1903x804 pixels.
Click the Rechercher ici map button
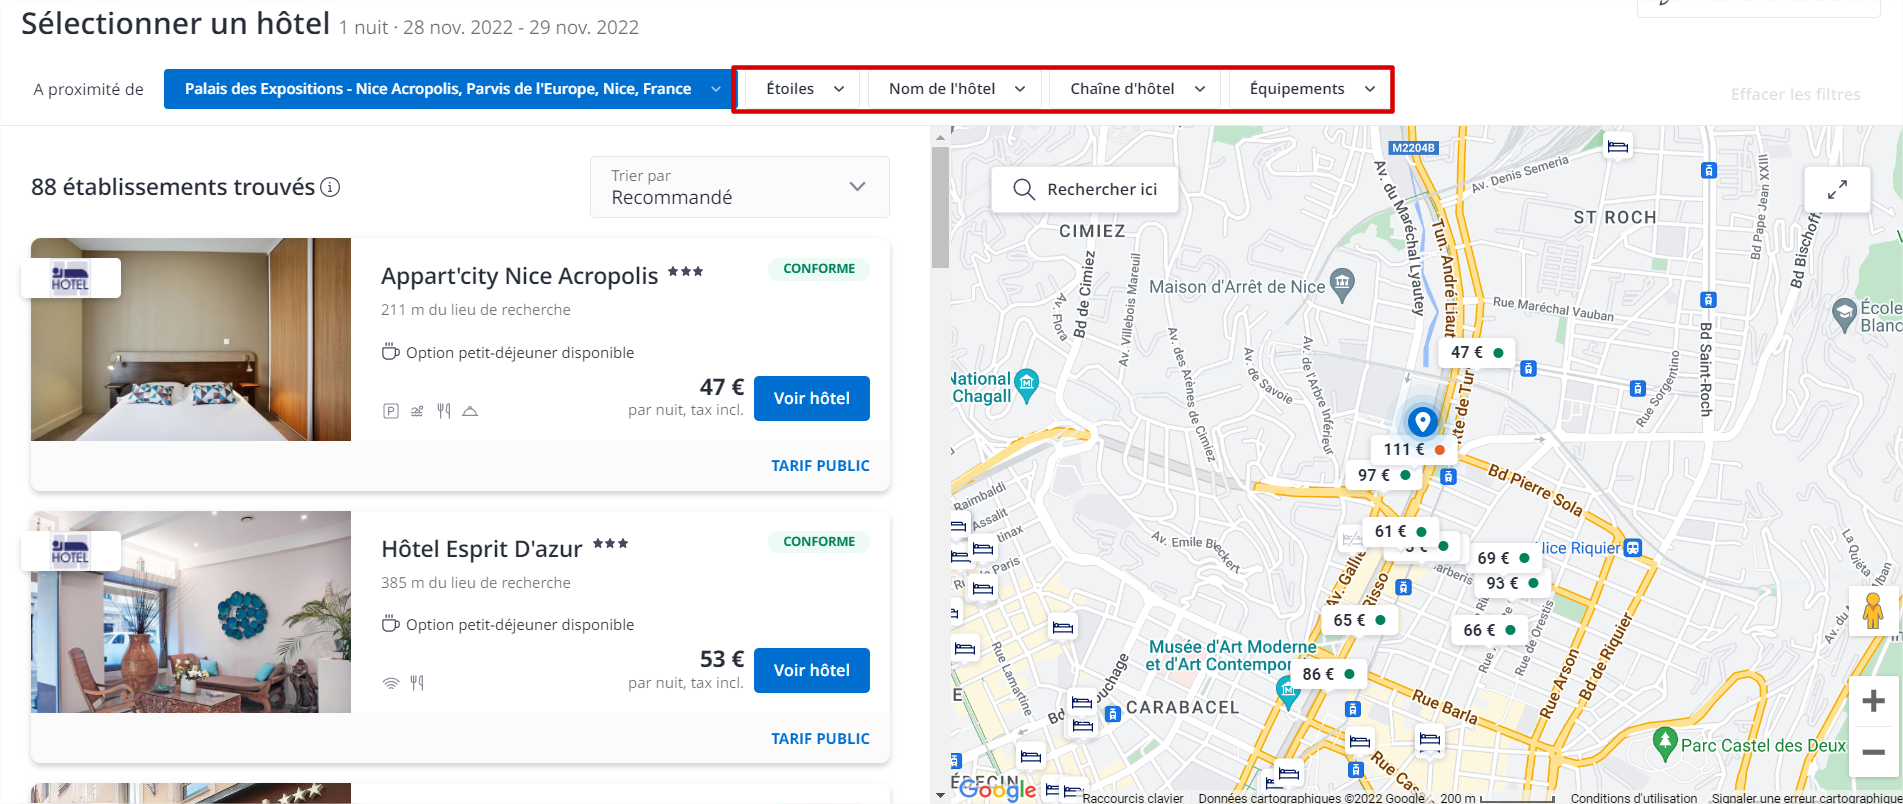click(1085, 189)
